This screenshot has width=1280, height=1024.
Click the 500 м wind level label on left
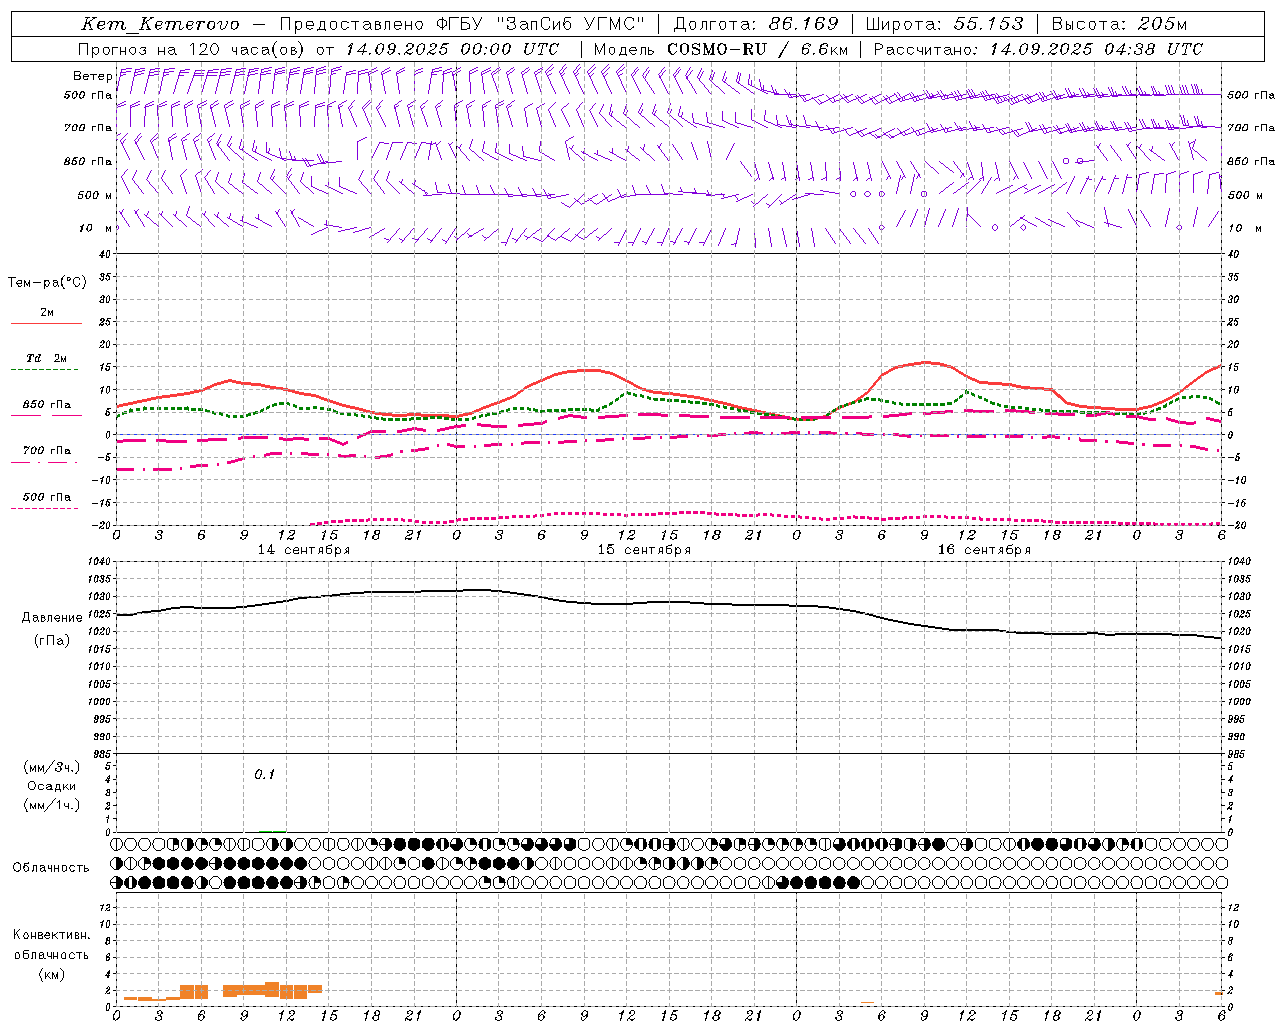click(95, 196)
